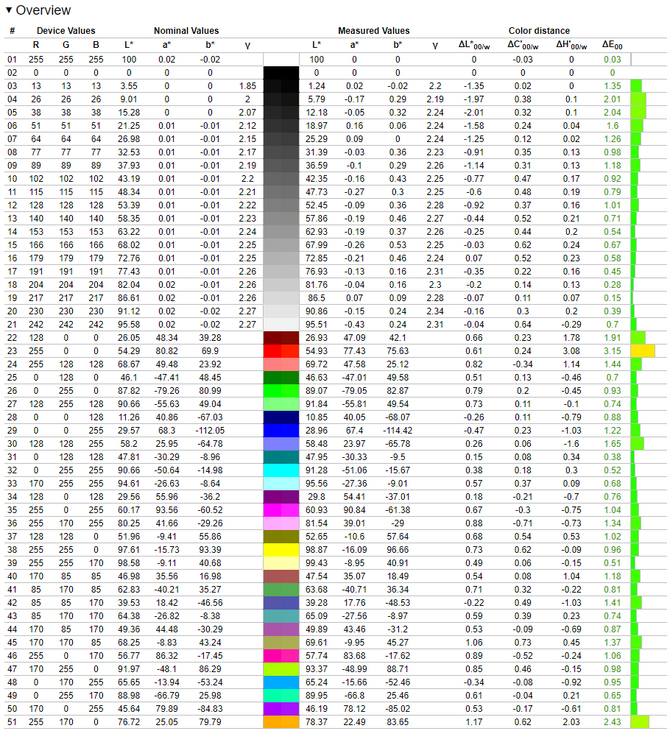Click ΔH value 2.03 in row 51
Screen dimensions: 670x731
[571, 722]
